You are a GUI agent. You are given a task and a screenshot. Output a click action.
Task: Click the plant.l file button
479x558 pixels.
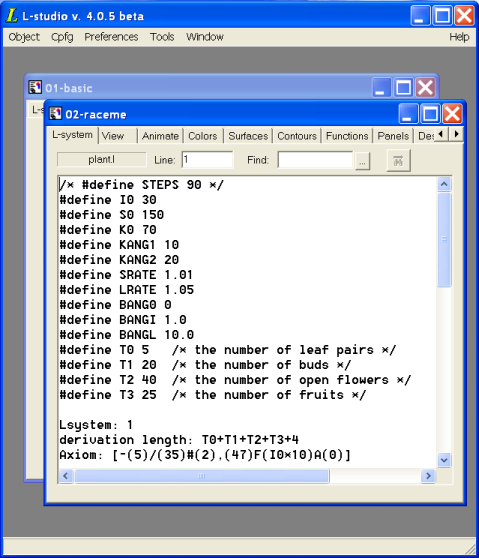pos(101,159)
